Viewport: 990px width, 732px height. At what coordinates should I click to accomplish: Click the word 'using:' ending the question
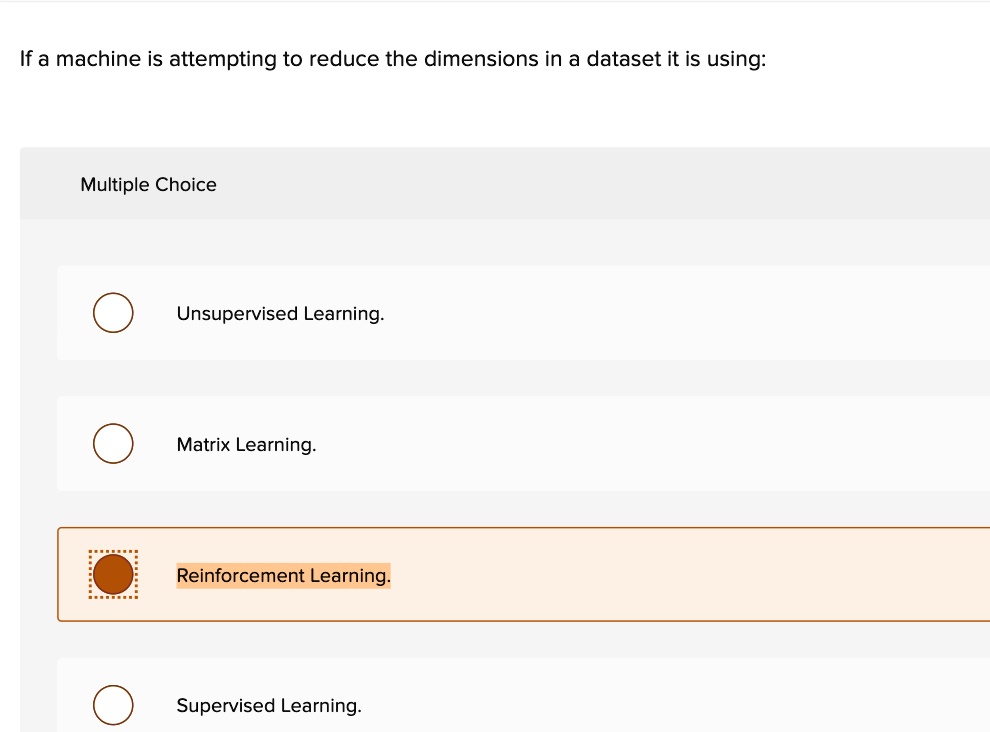coord(738,60)
